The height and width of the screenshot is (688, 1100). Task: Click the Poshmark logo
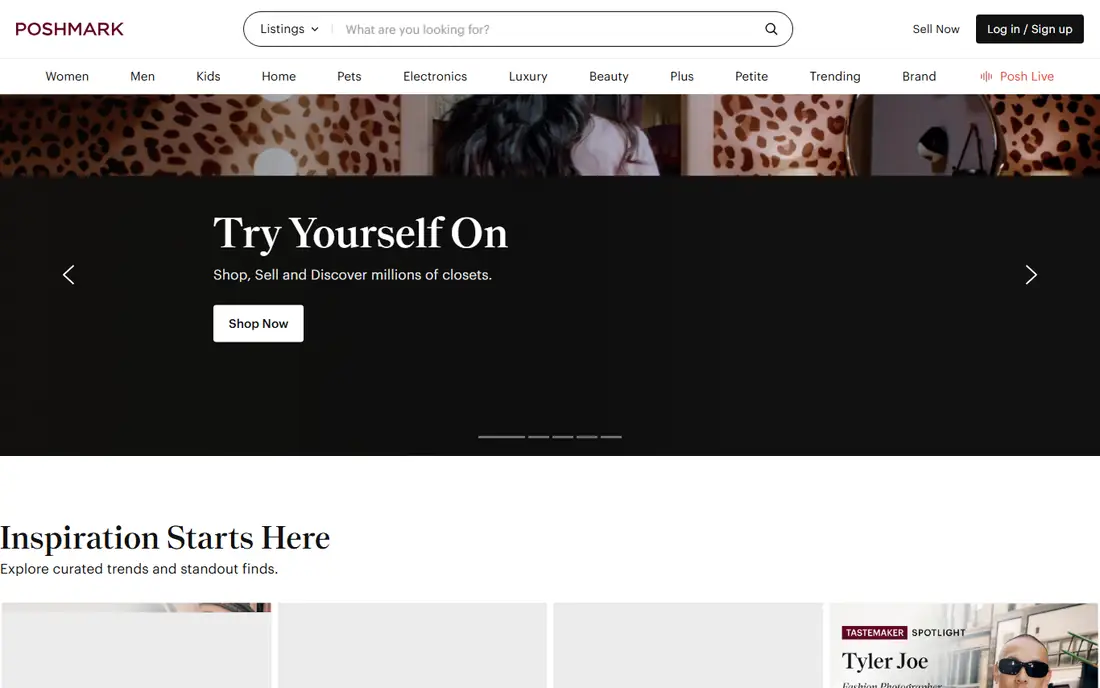coord(69,29)
